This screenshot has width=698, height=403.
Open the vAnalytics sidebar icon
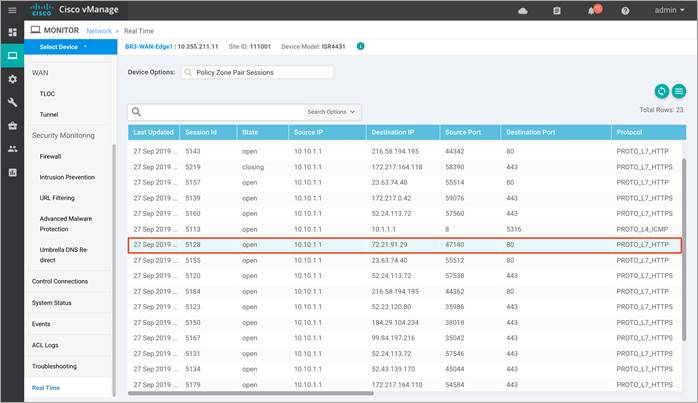[x=12, y=172]
